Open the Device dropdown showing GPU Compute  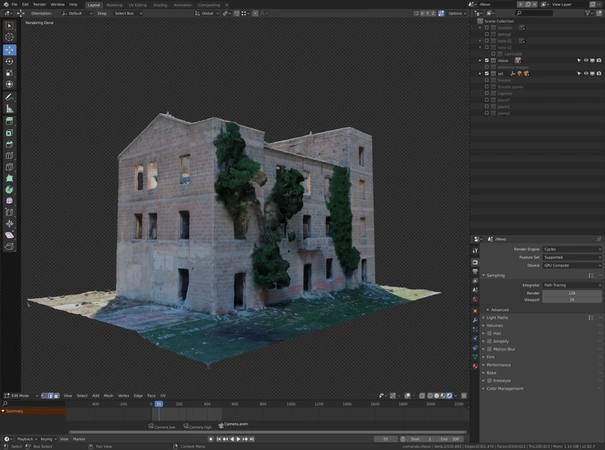(x=572, y=266)
